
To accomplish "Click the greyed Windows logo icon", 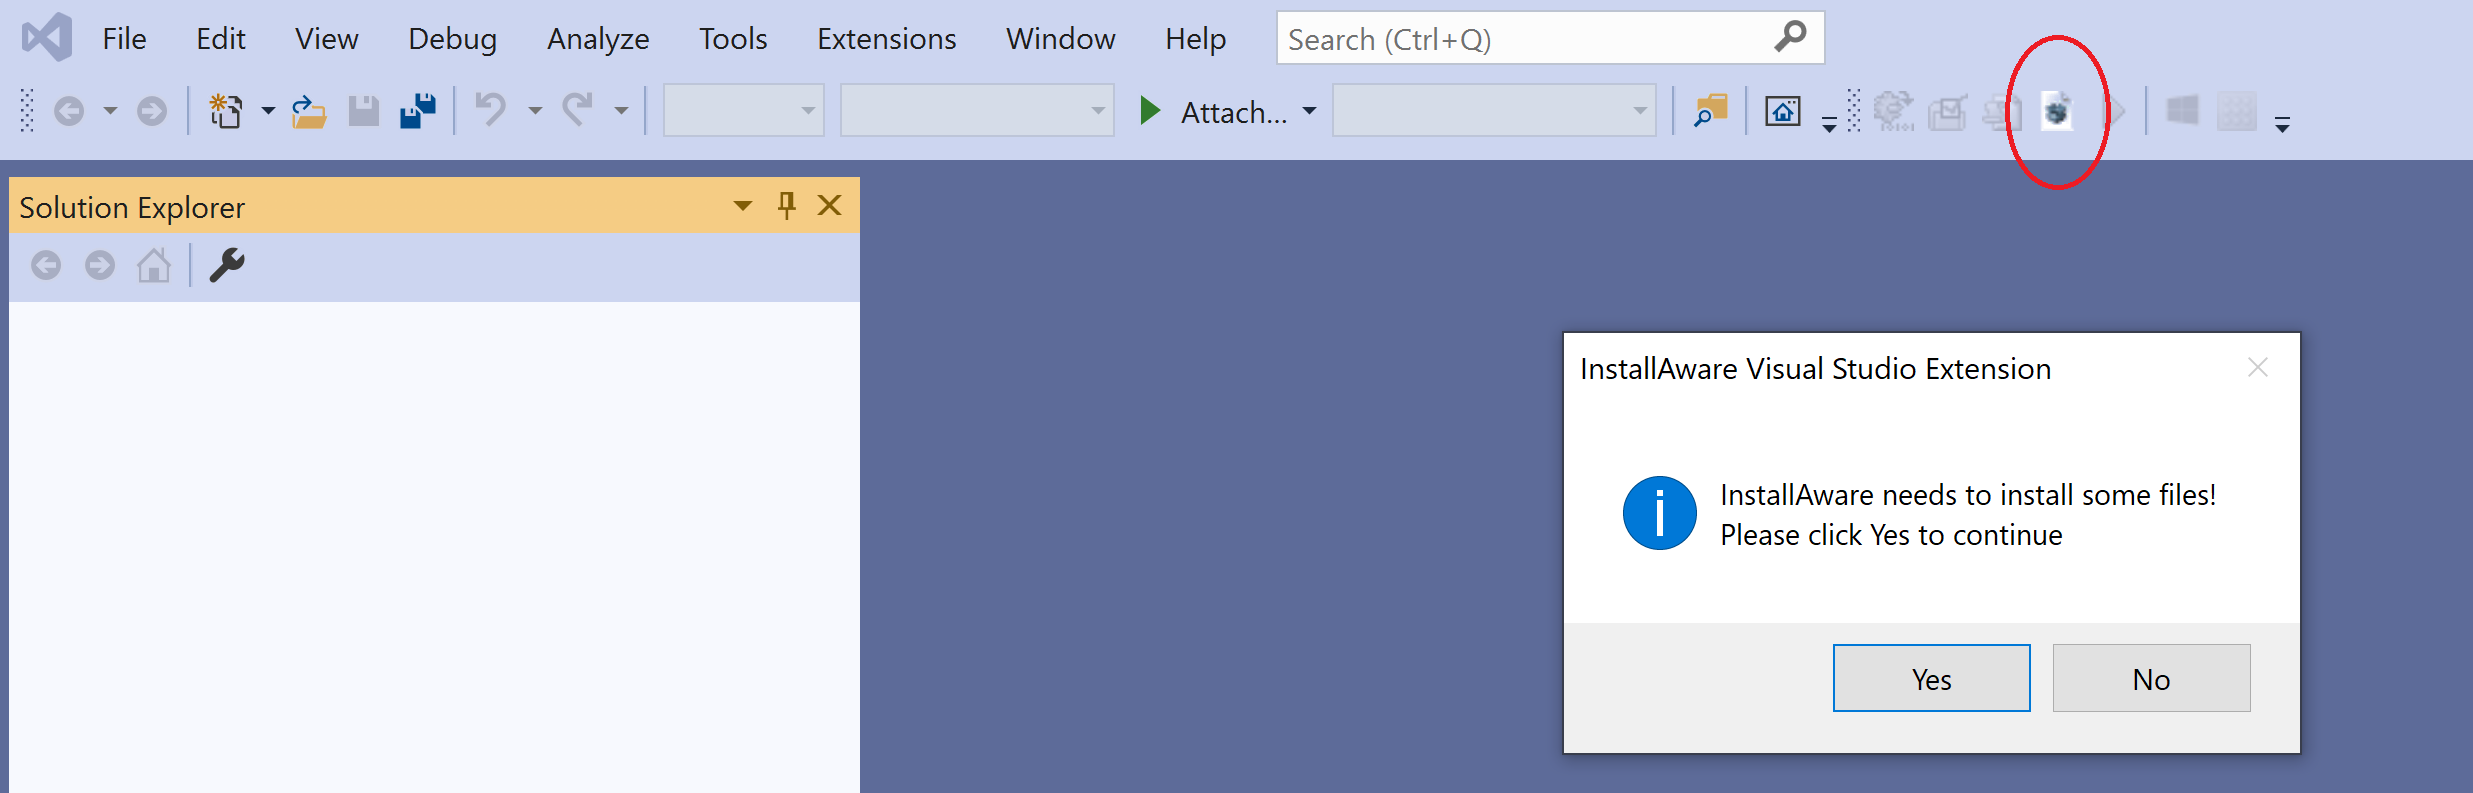I will [2183, 111].
